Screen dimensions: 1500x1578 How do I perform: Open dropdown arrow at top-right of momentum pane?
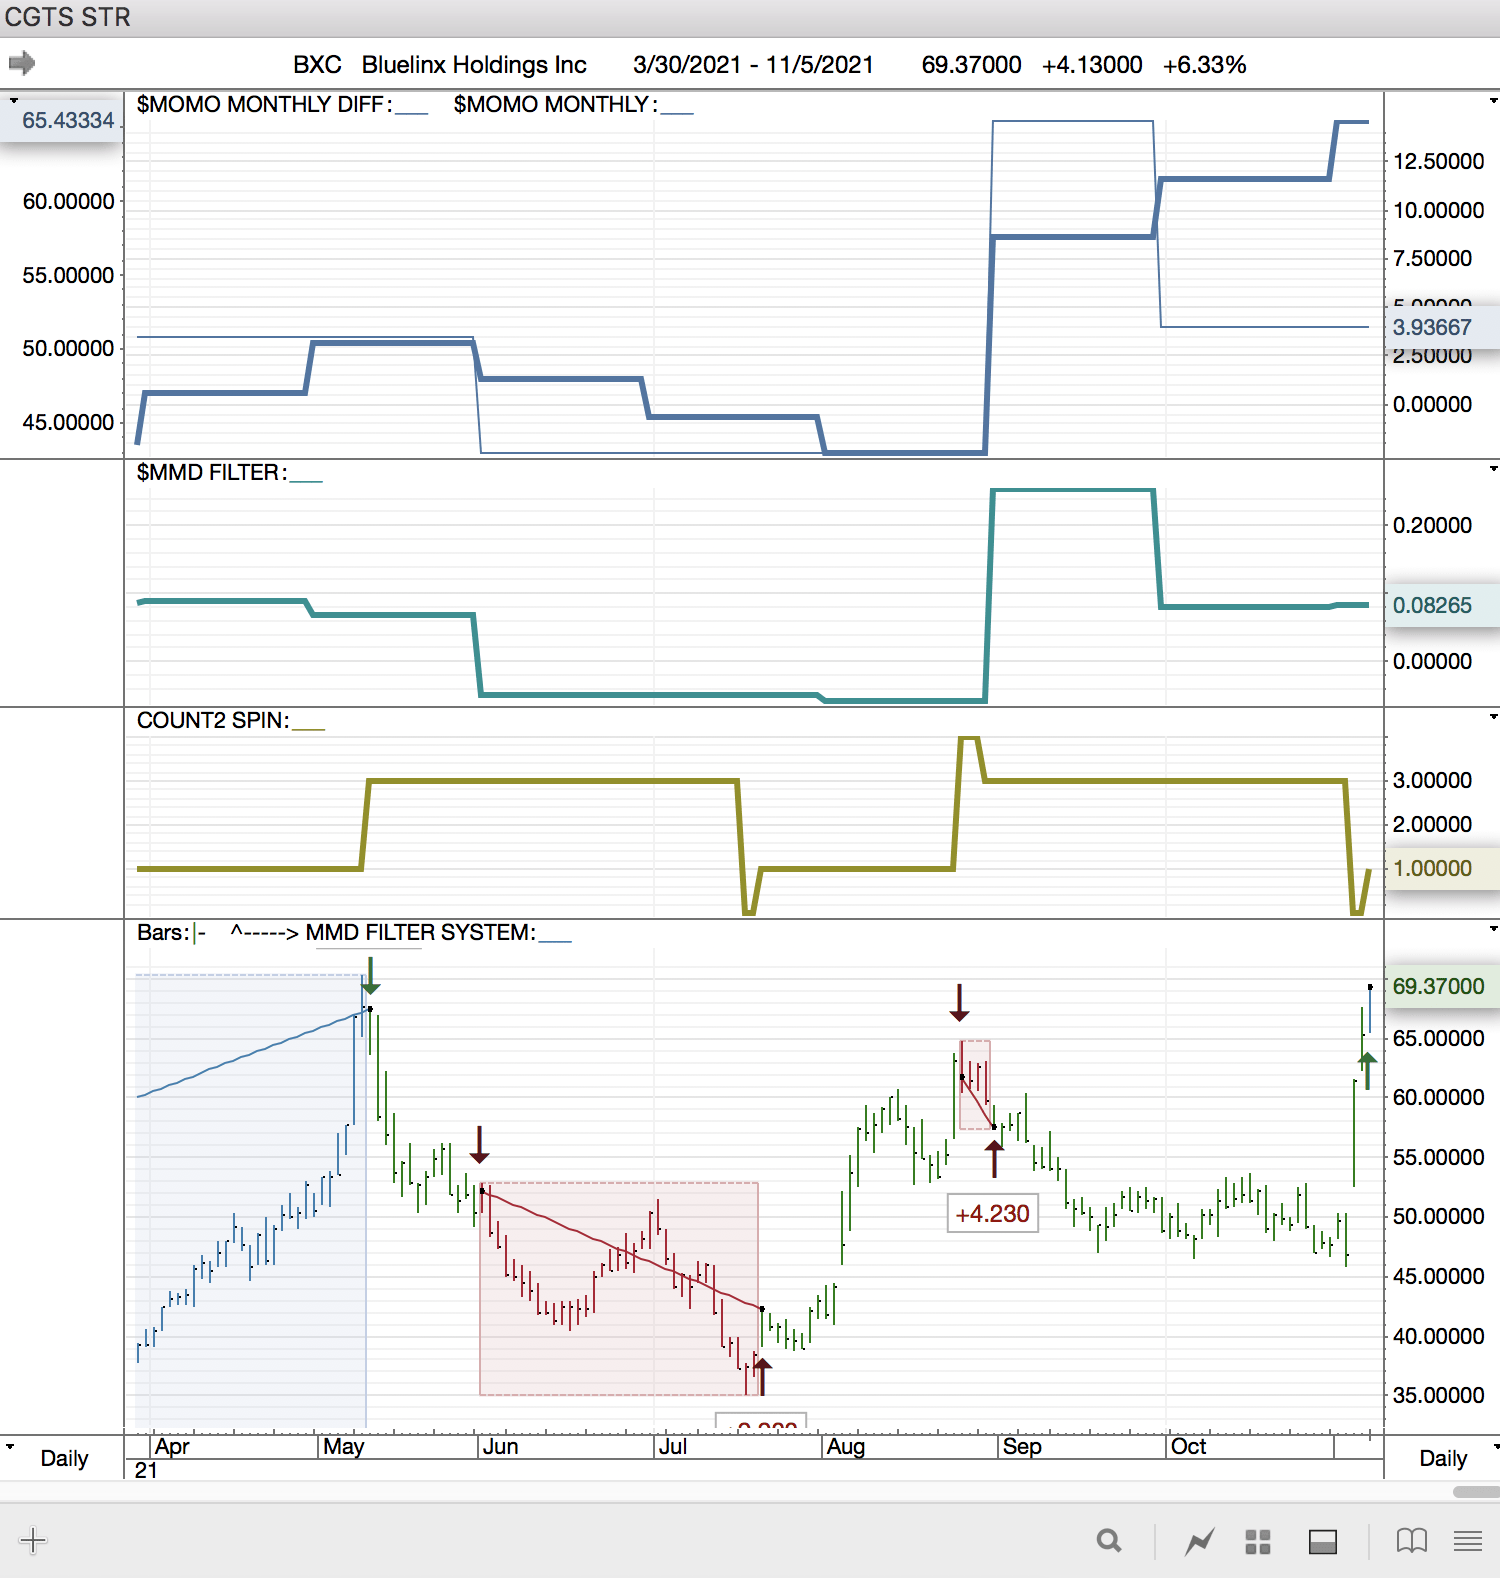(x=1494, y=100)
